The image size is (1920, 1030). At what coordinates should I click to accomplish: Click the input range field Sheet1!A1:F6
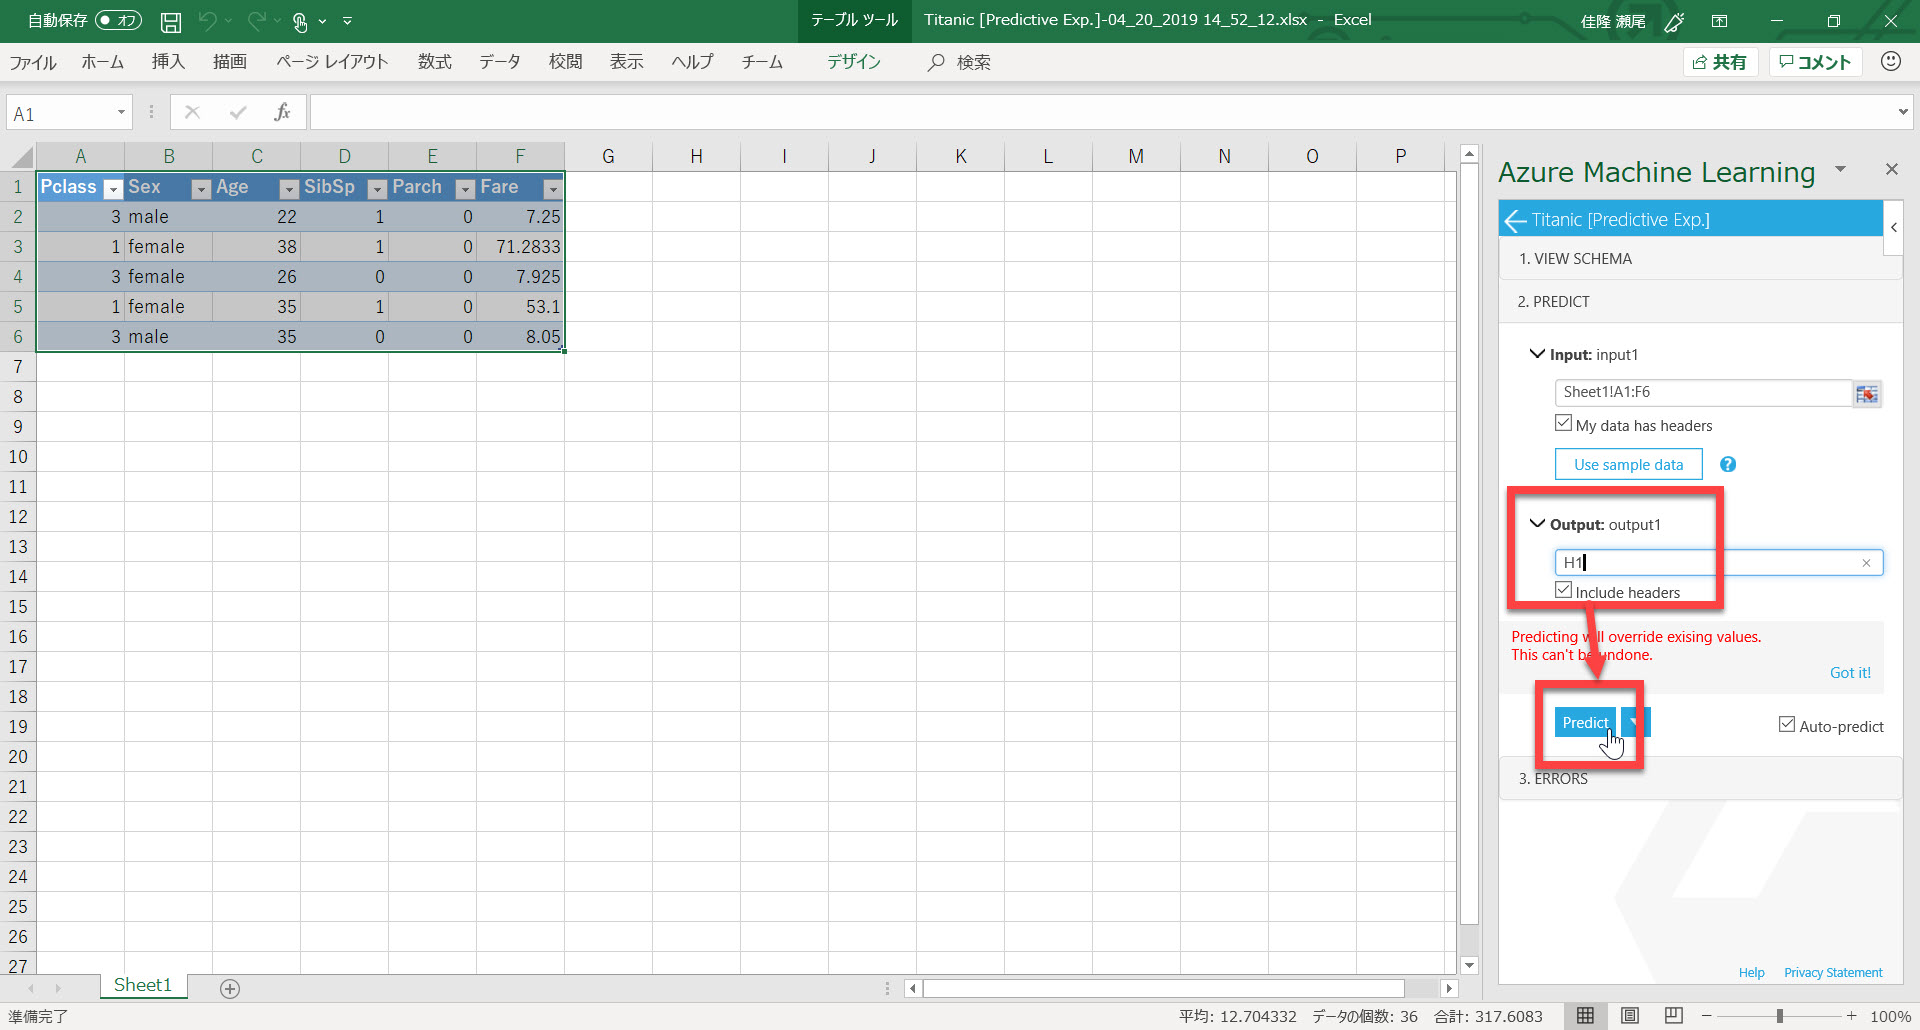(x=1703, y=392)
